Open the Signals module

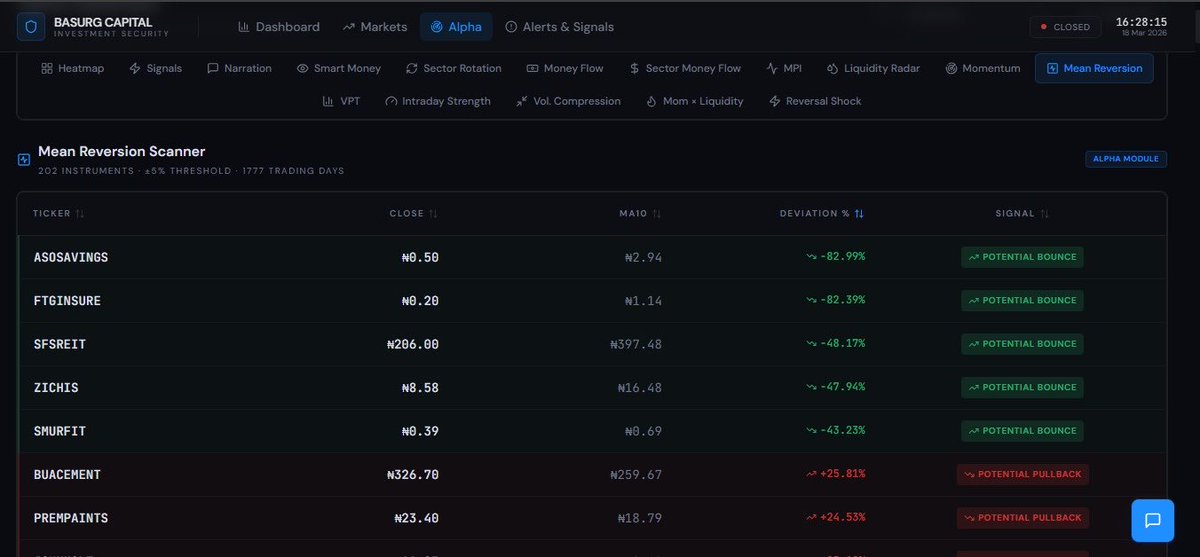[156, 68]
